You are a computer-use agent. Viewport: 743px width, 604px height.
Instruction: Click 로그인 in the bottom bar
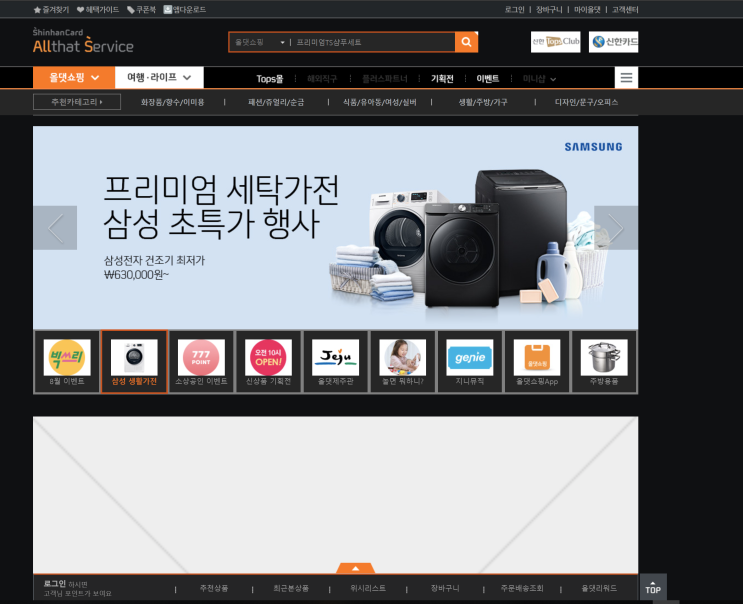click(54, 584)
